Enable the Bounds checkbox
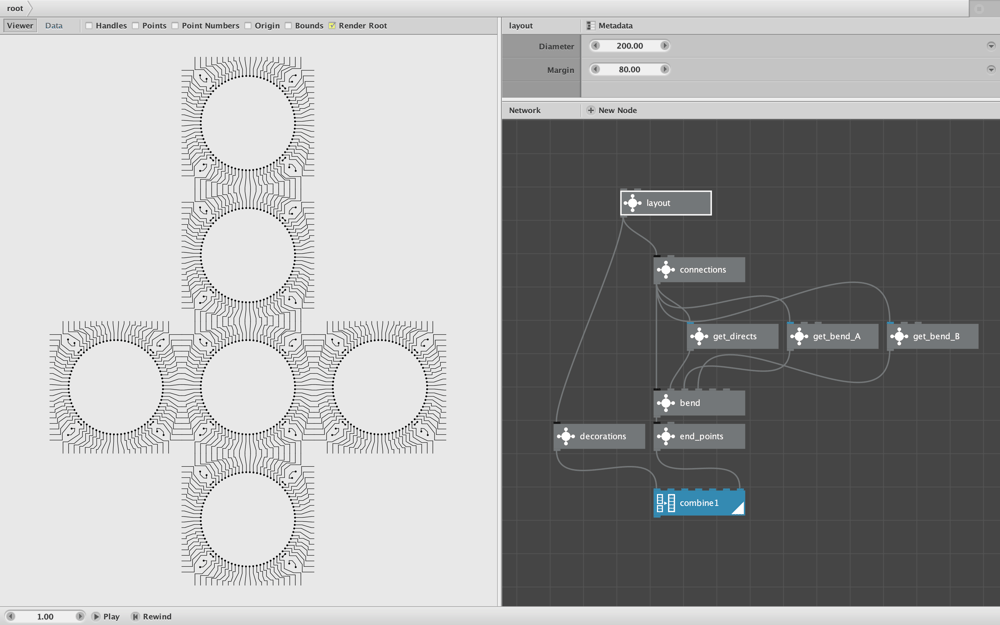The height and width of the screenshot is (625, 1000). (288, 26)
